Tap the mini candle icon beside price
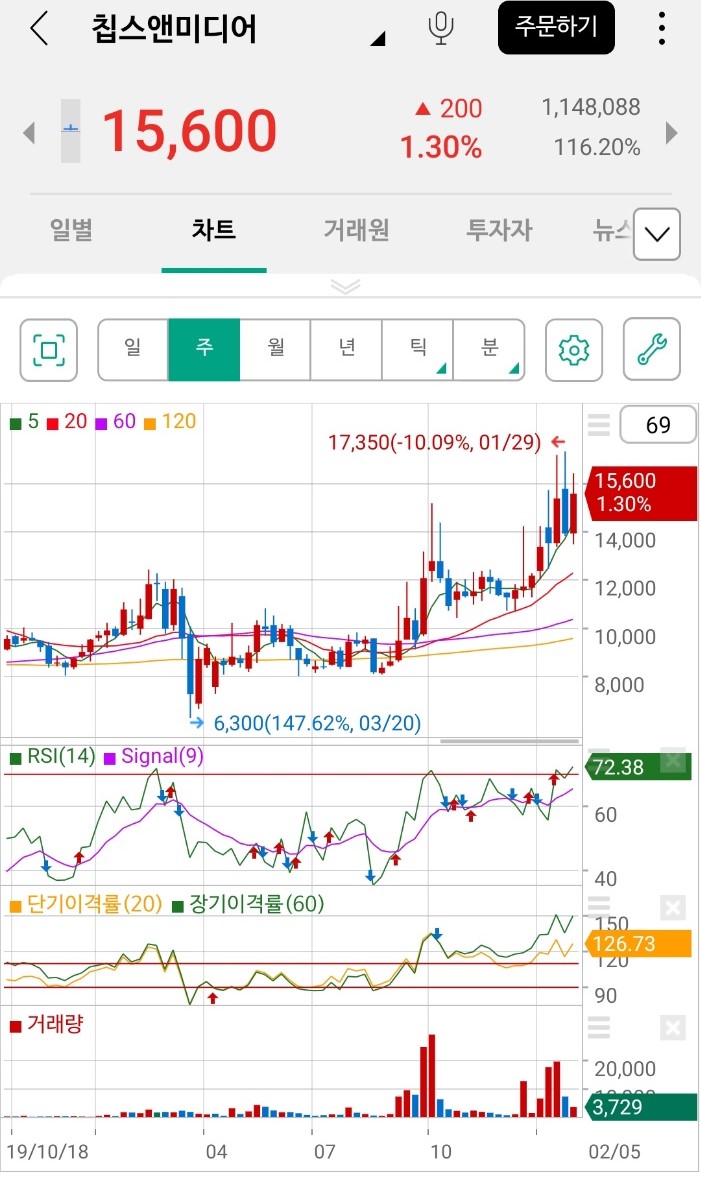The height and width of the screenshot is (1179, 701). tap(70, 131)
